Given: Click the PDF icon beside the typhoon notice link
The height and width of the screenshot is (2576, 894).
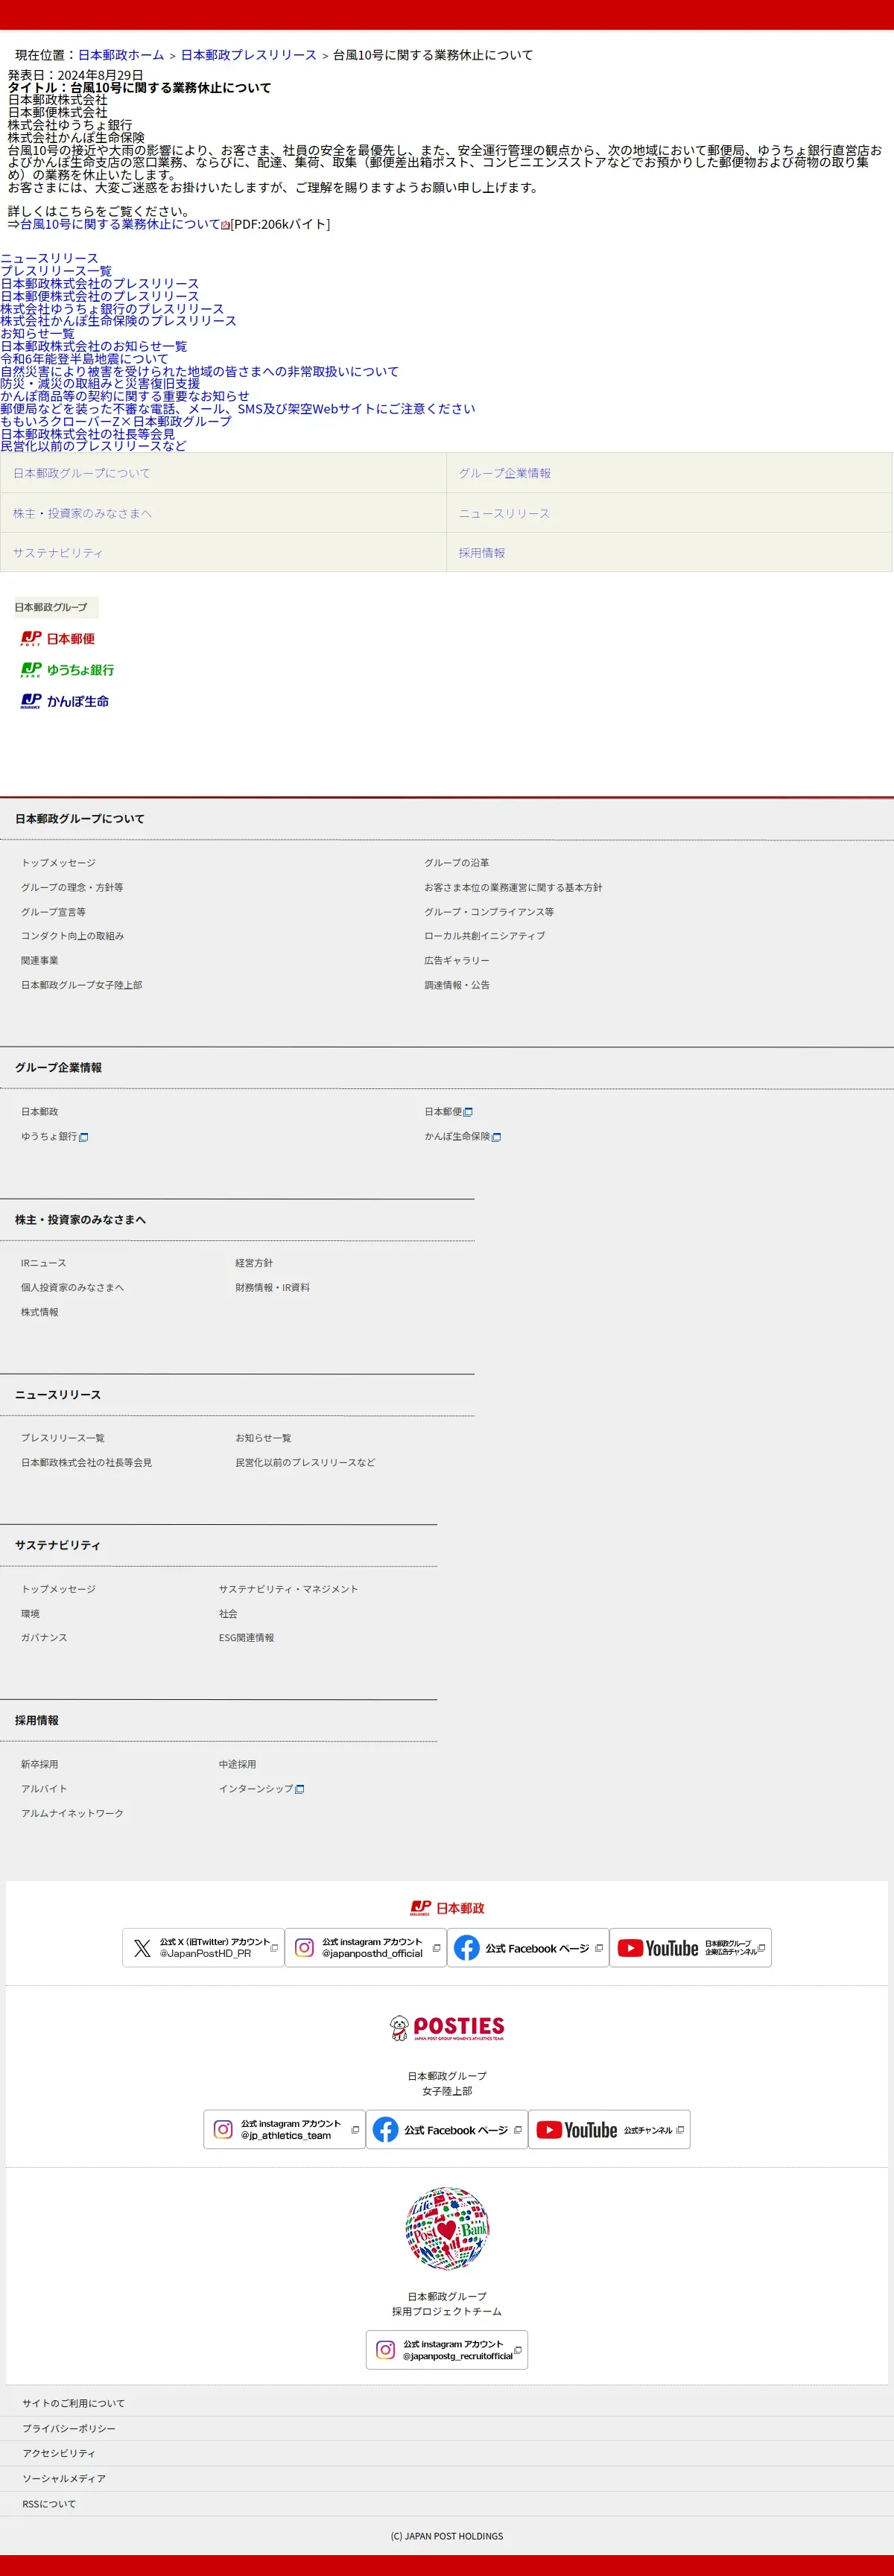Looking at the screenshot, I should point(225,225).
